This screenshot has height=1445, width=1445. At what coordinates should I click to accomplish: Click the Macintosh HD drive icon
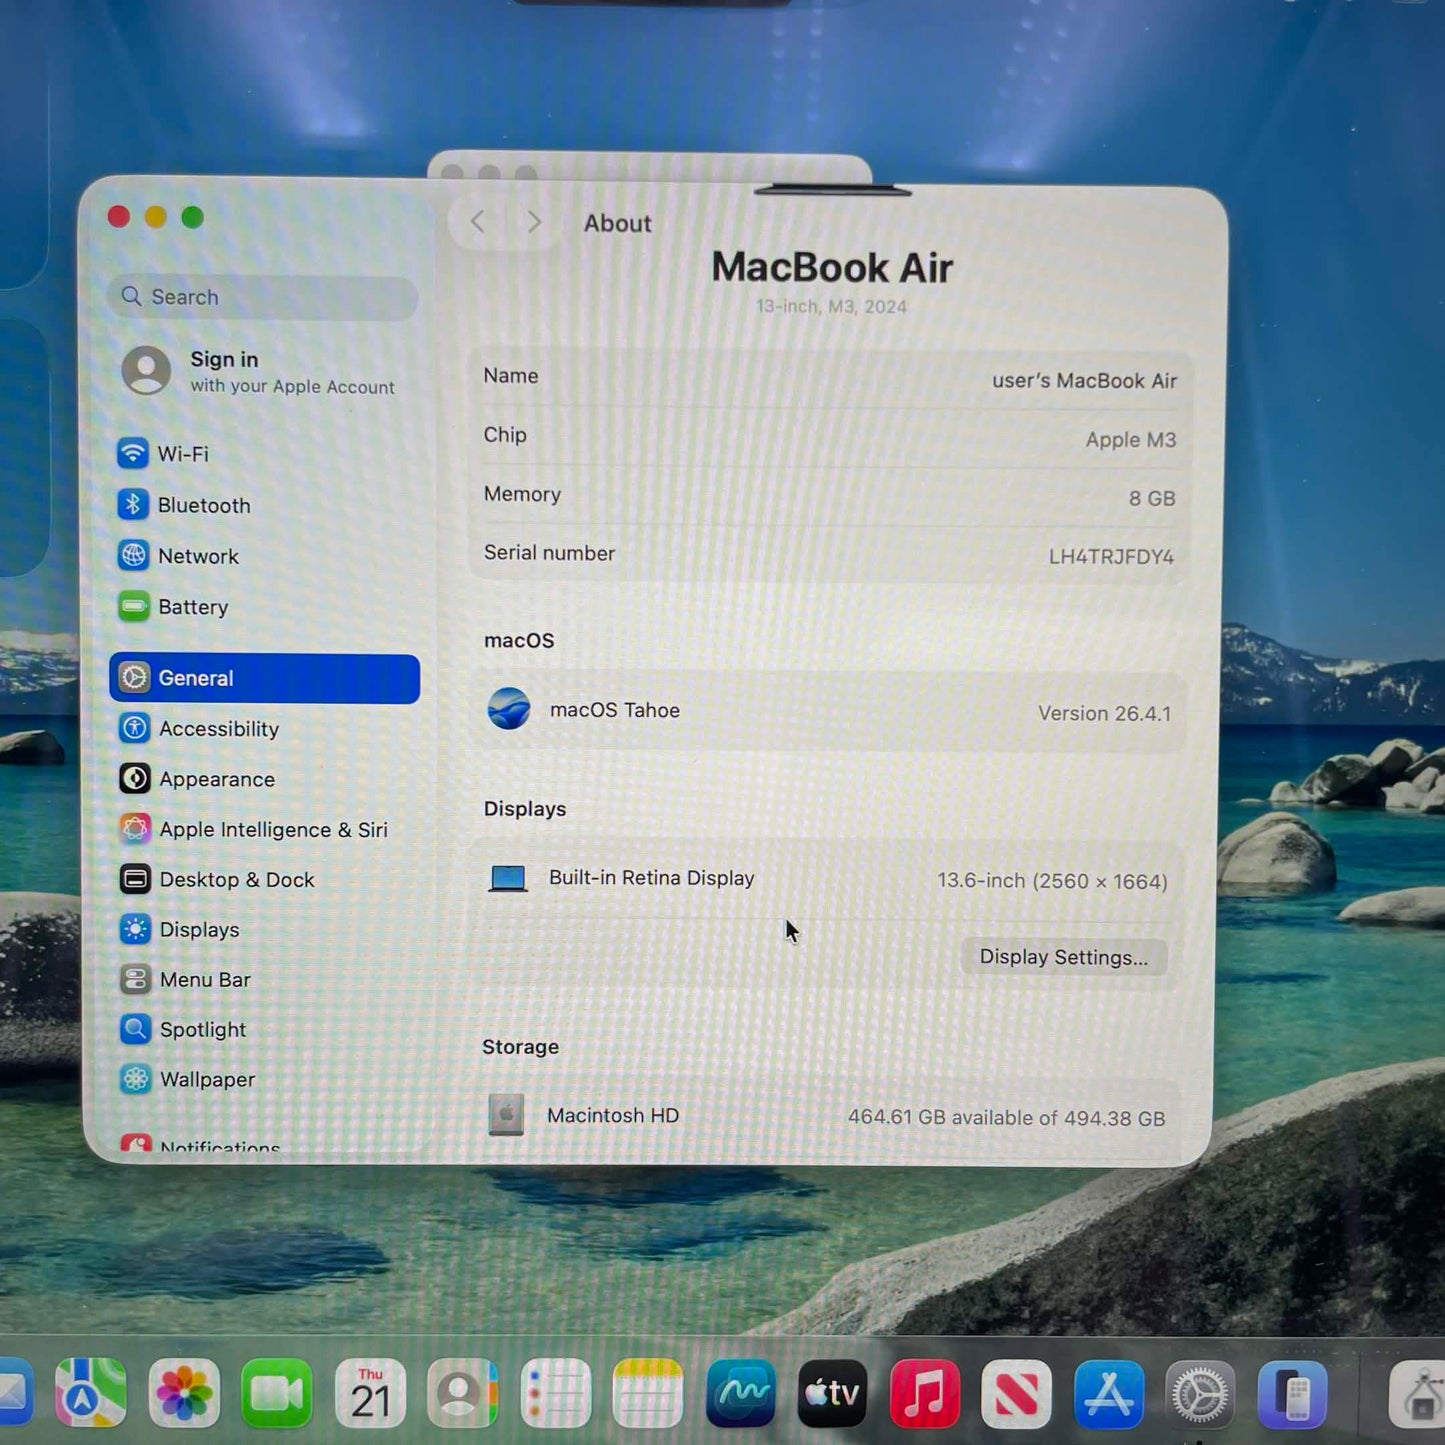point(506,1114)
